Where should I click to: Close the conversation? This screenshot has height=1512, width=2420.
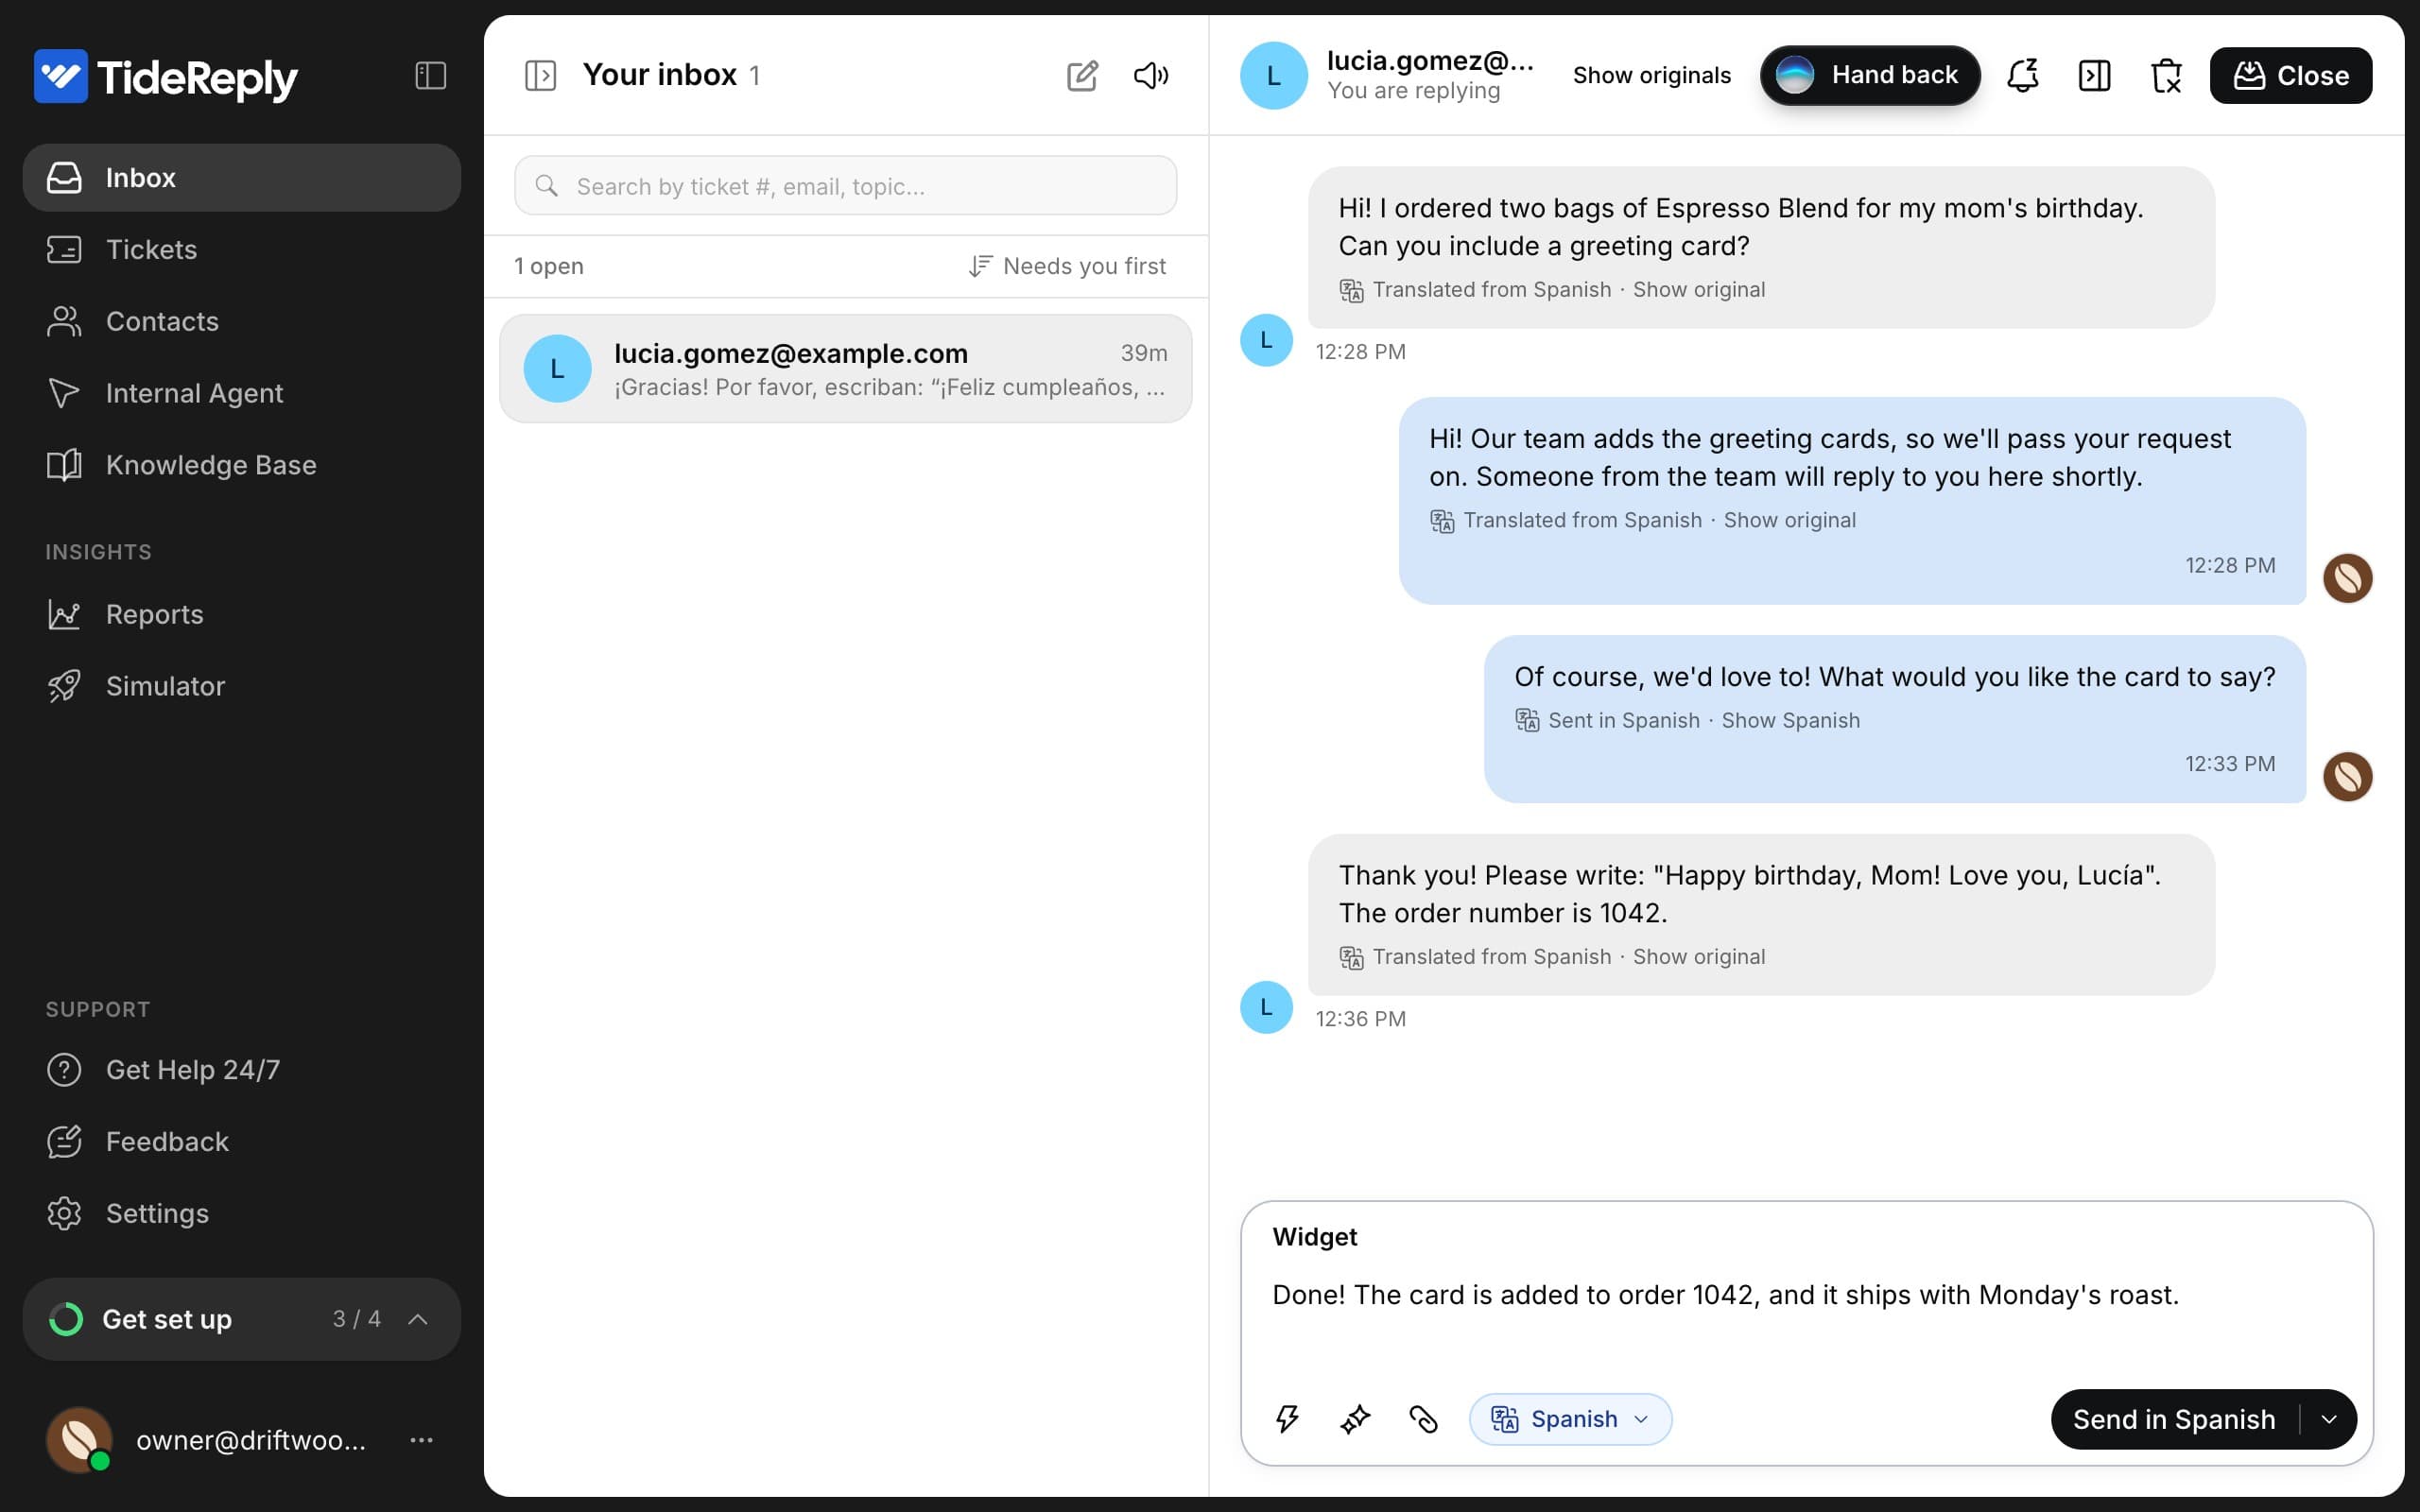pos(2290,75)
